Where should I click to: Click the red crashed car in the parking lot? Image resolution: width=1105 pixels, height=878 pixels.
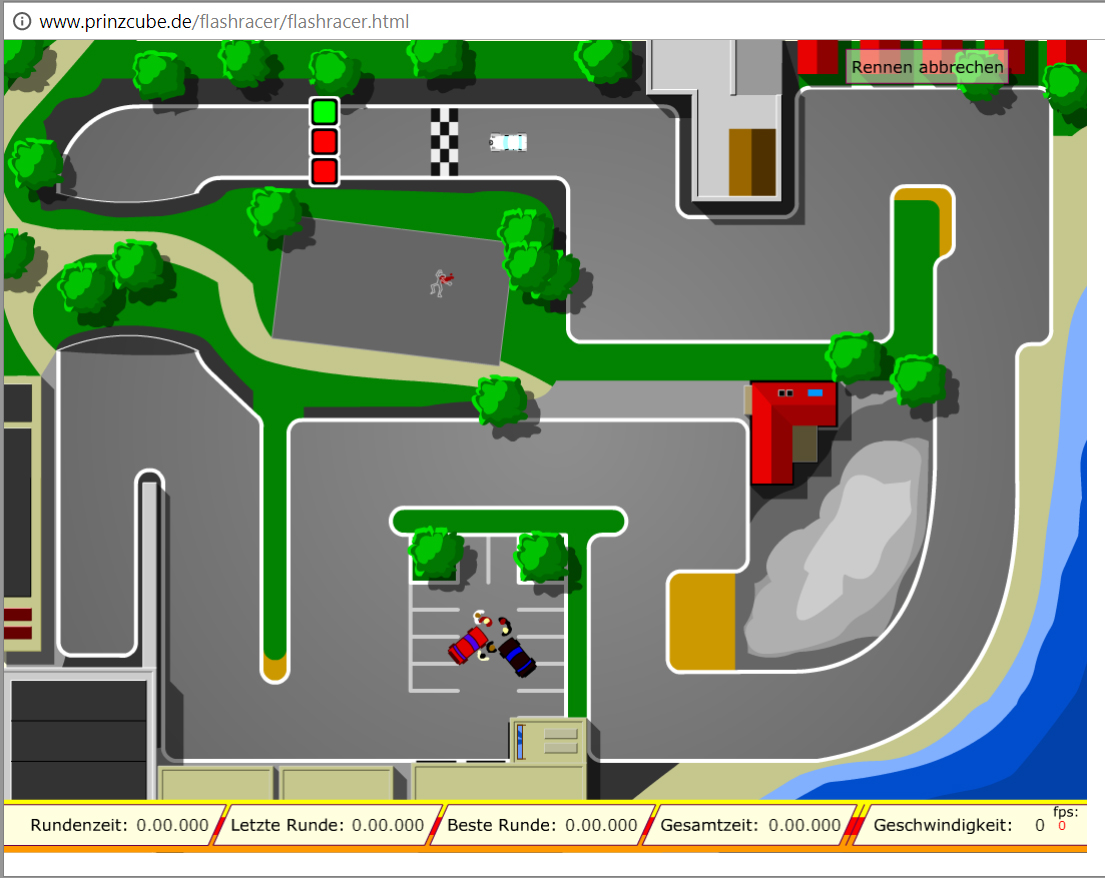[469, 645]
